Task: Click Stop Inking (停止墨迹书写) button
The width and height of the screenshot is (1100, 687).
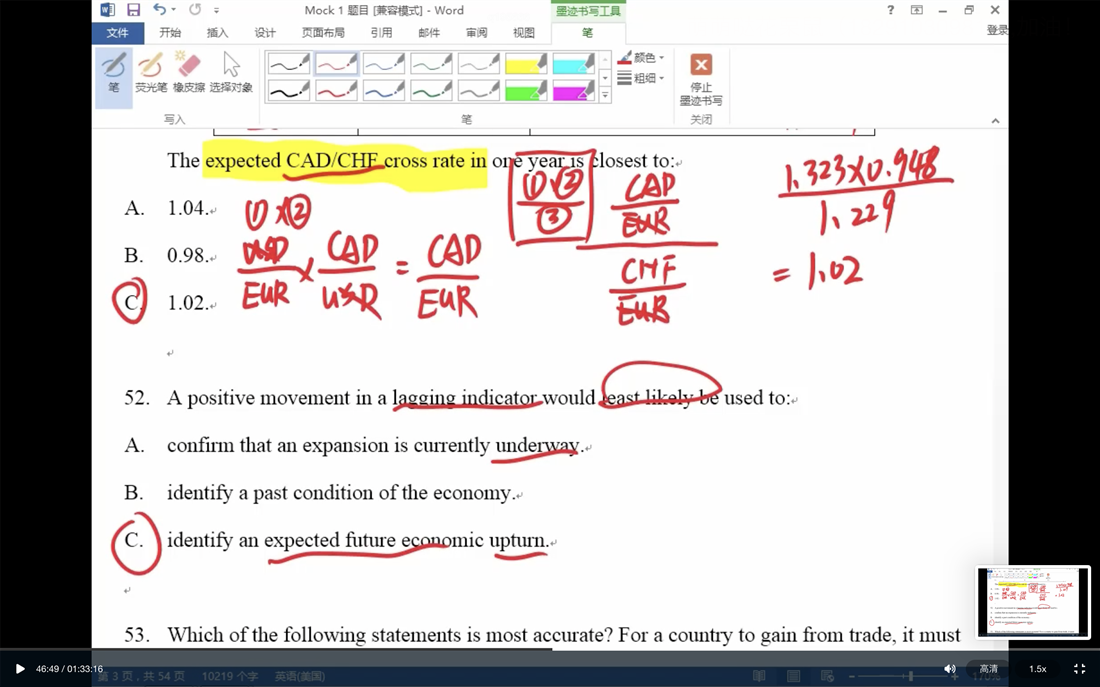Action: [x=701, y=79]
